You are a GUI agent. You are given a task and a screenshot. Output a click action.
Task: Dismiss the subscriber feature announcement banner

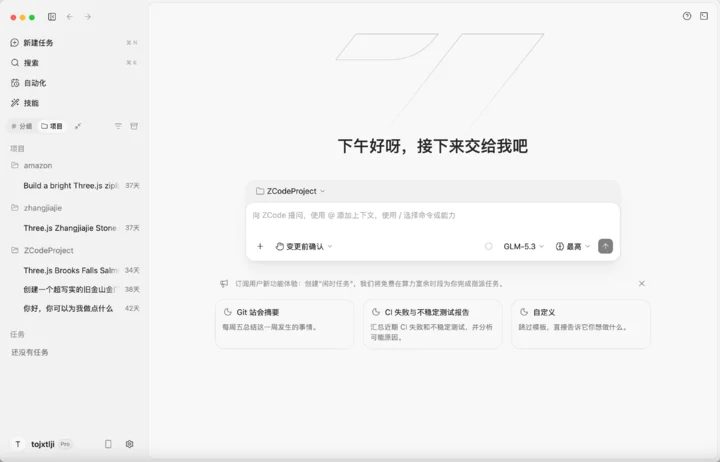[642, 284]
